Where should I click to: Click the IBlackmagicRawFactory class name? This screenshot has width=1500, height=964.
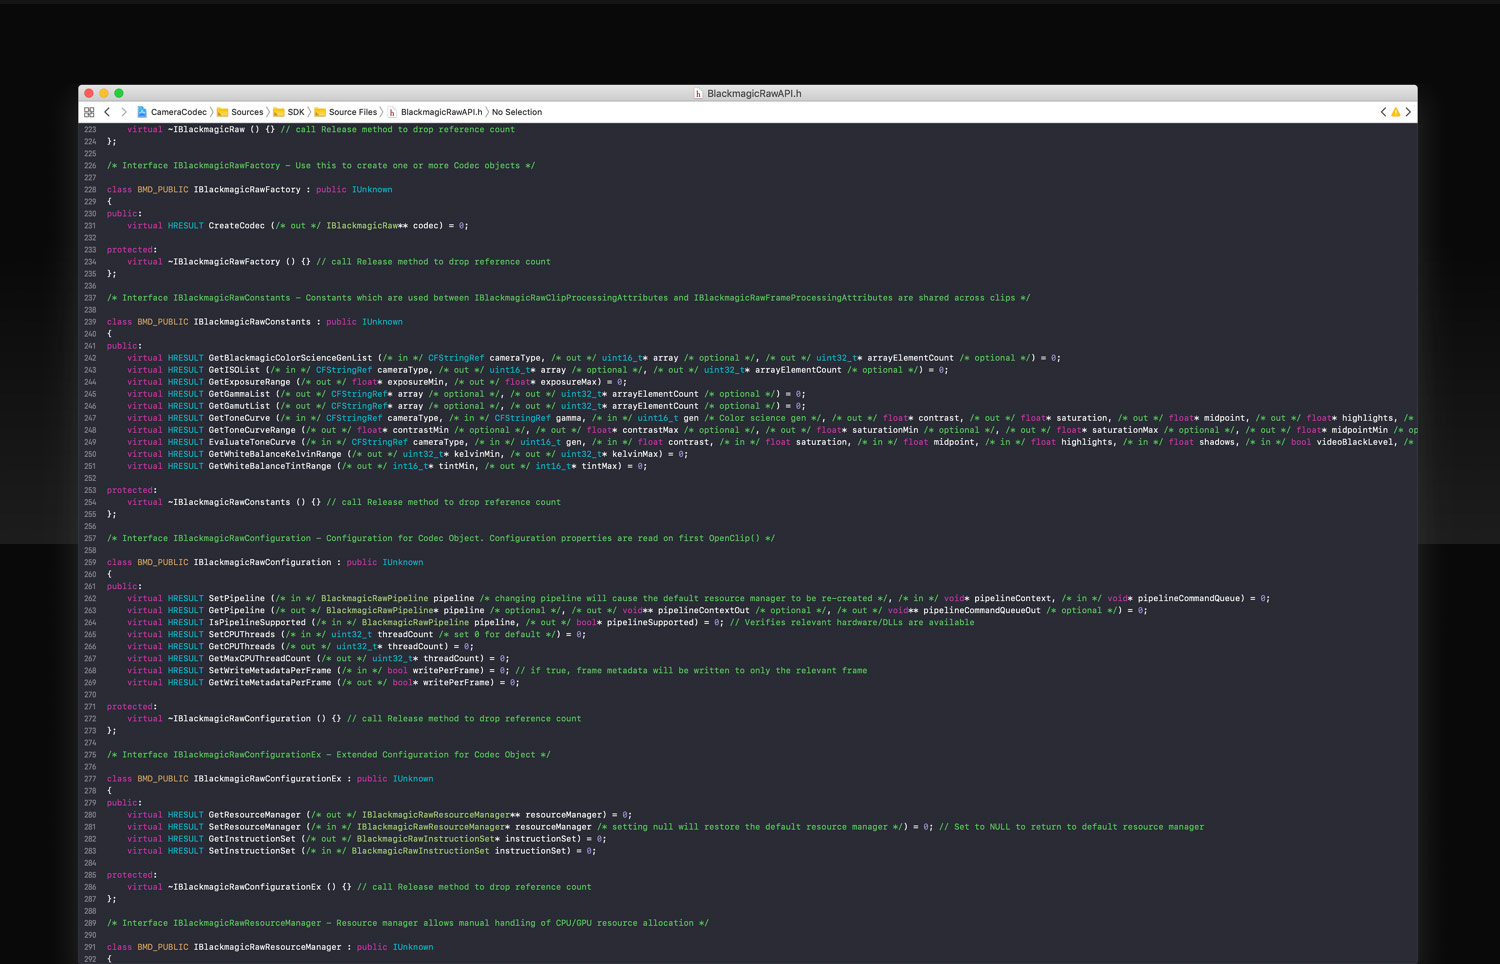[247, 190]
